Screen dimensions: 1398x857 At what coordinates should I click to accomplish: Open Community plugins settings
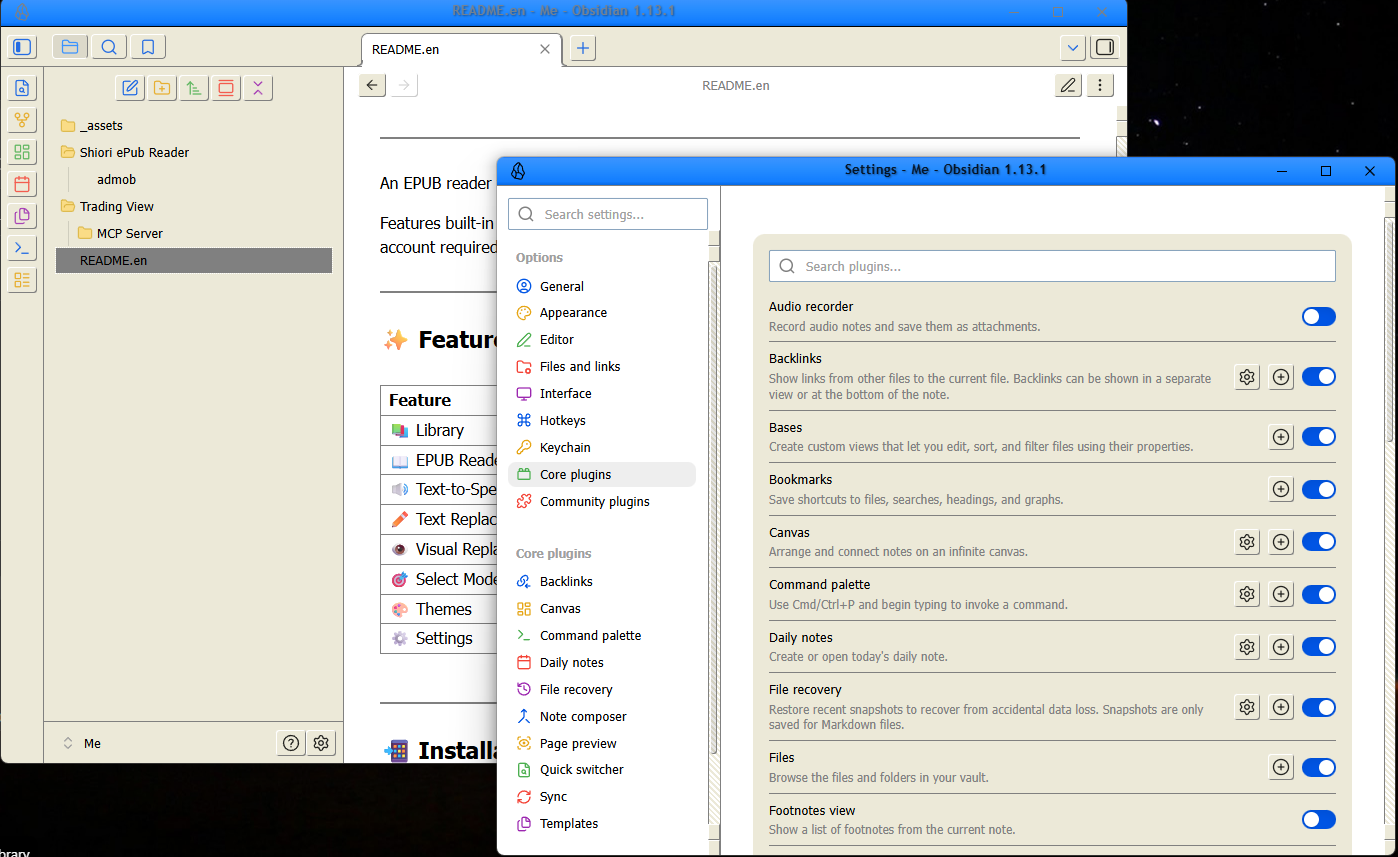(x=602, y=502)
